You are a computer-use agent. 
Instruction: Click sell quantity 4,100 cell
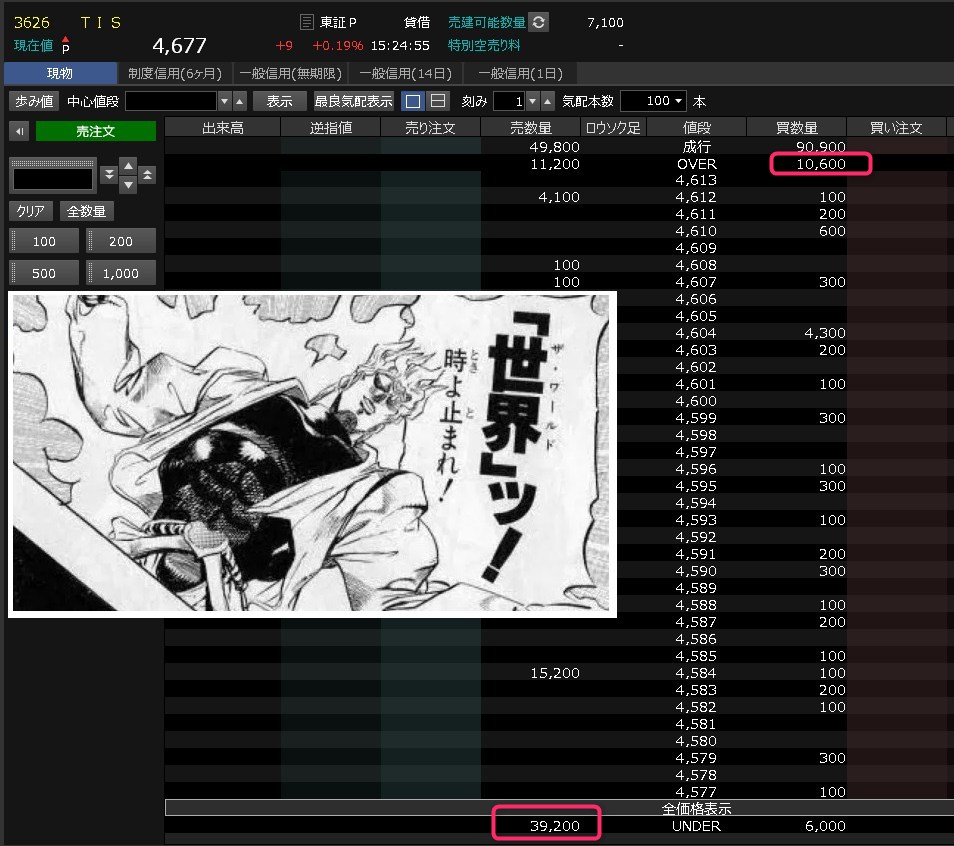click(559, 197)
